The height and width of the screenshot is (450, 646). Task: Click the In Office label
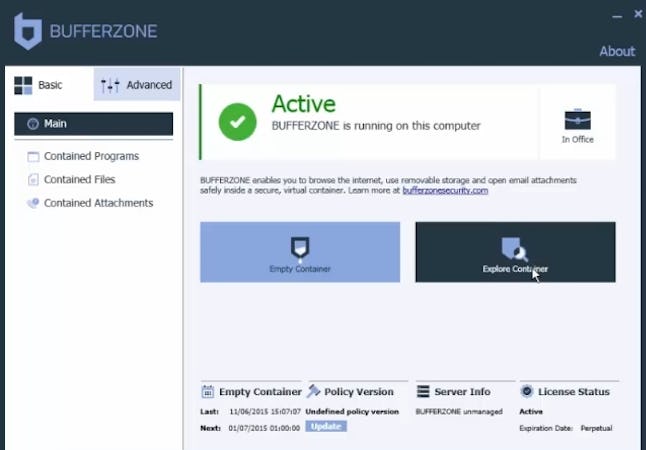pyautogui.click(x=578, y=140)
